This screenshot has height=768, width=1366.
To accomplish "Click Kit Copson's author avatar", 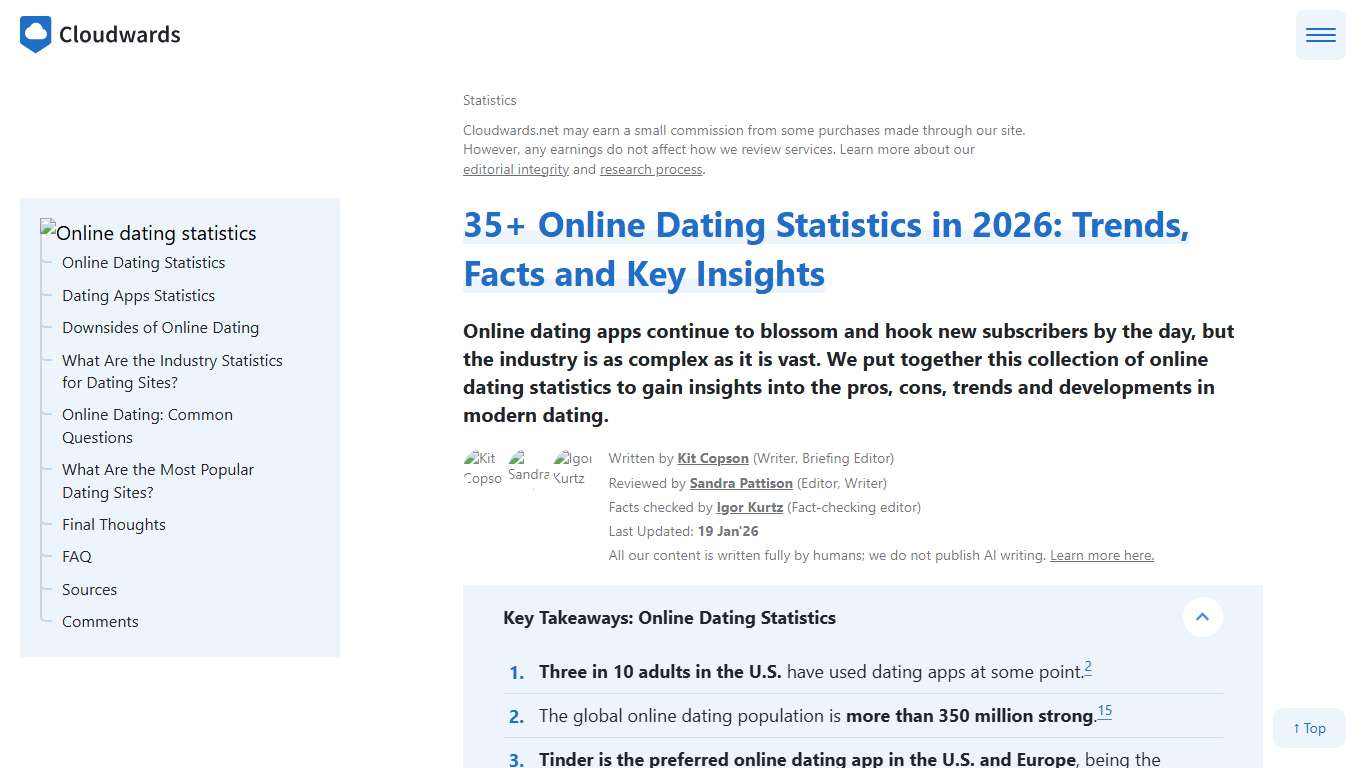I will click(483, 468).
